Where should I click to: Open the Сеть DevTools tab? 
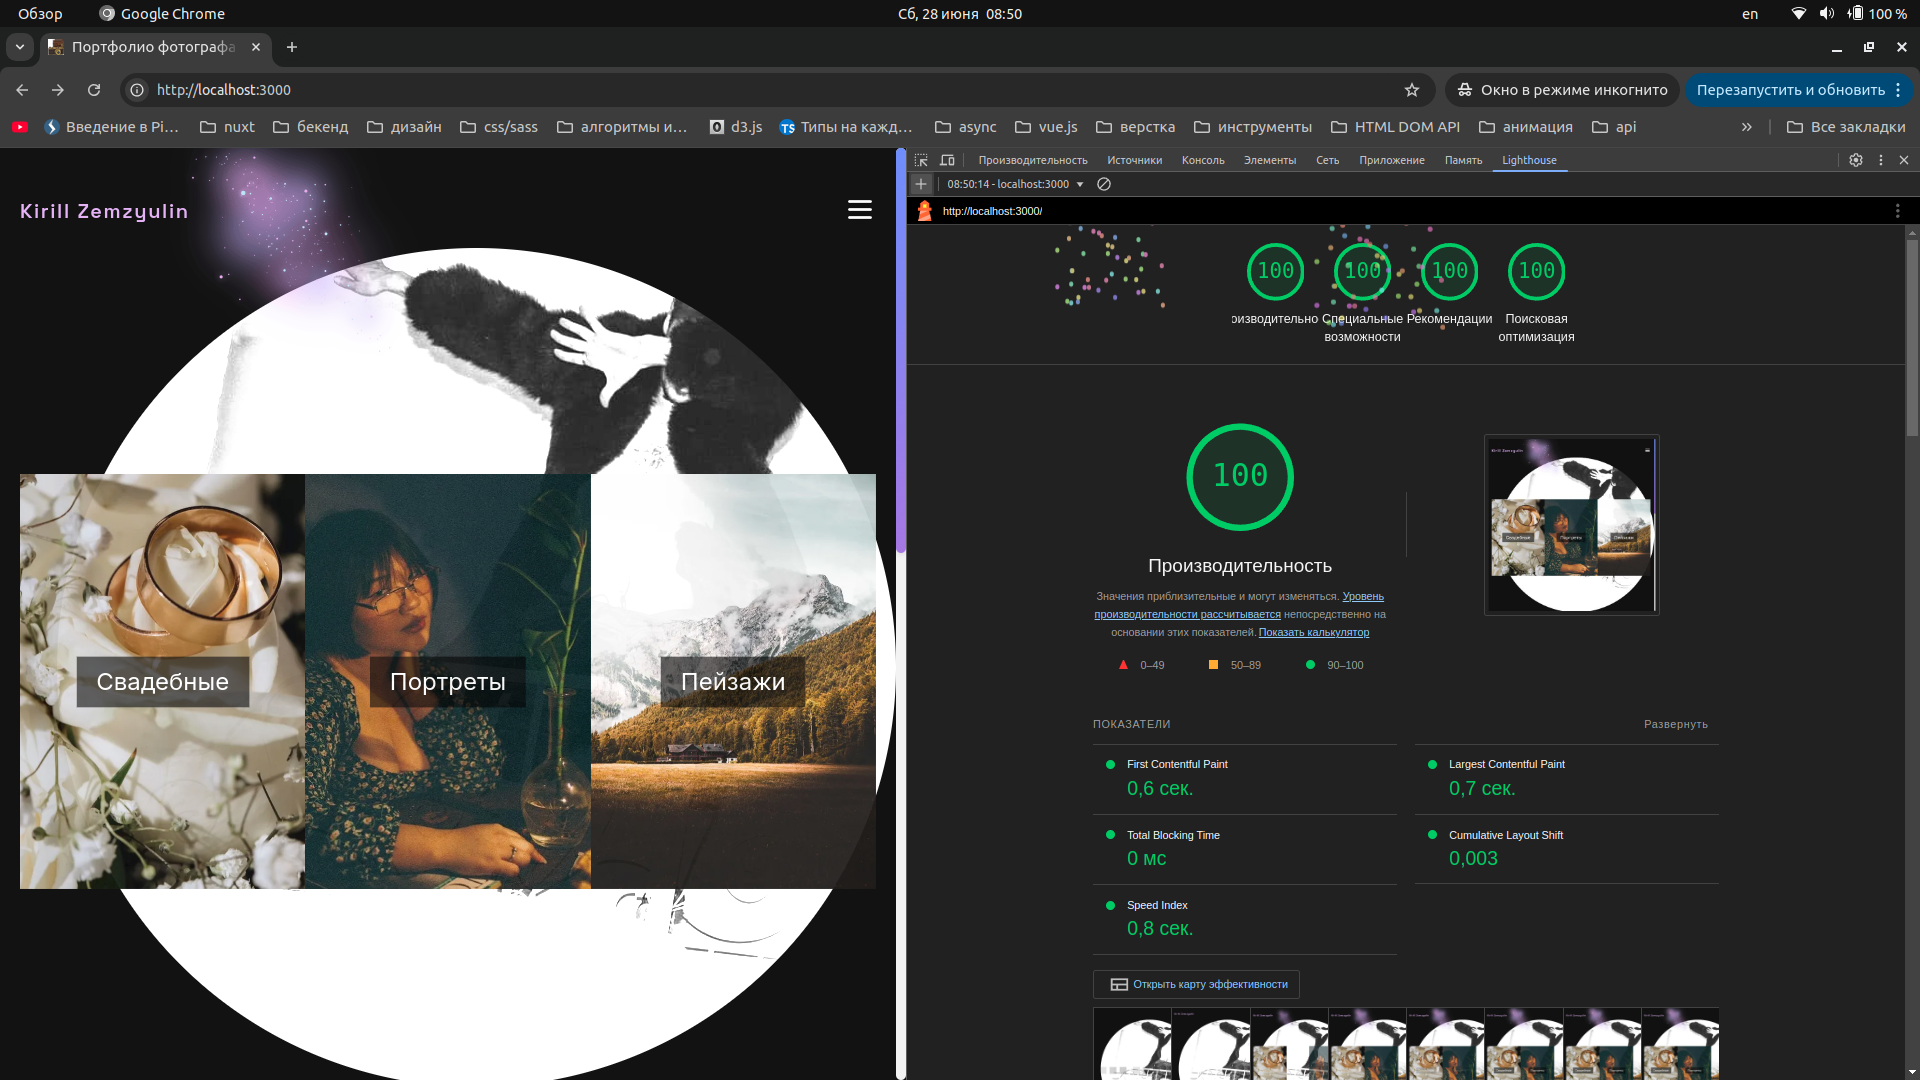[x=1327, y=160]
